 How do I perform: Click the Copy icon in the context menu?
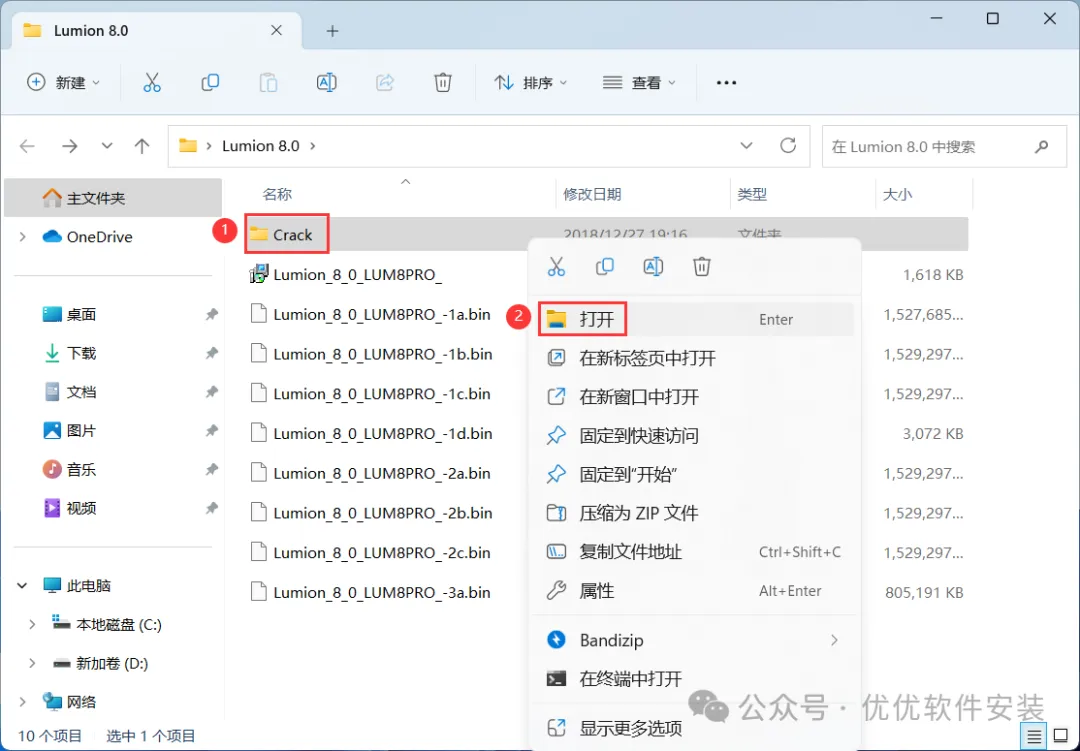pyautogui.click(x=605, y=266)
